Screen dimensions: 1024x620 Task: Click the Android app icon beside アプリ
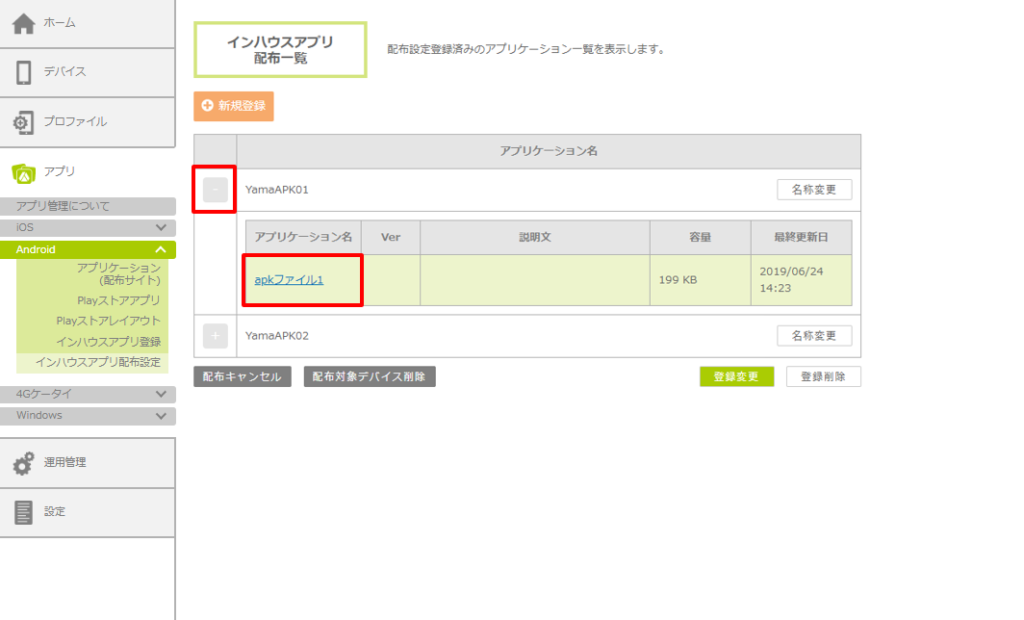click(x=23, y=173)
